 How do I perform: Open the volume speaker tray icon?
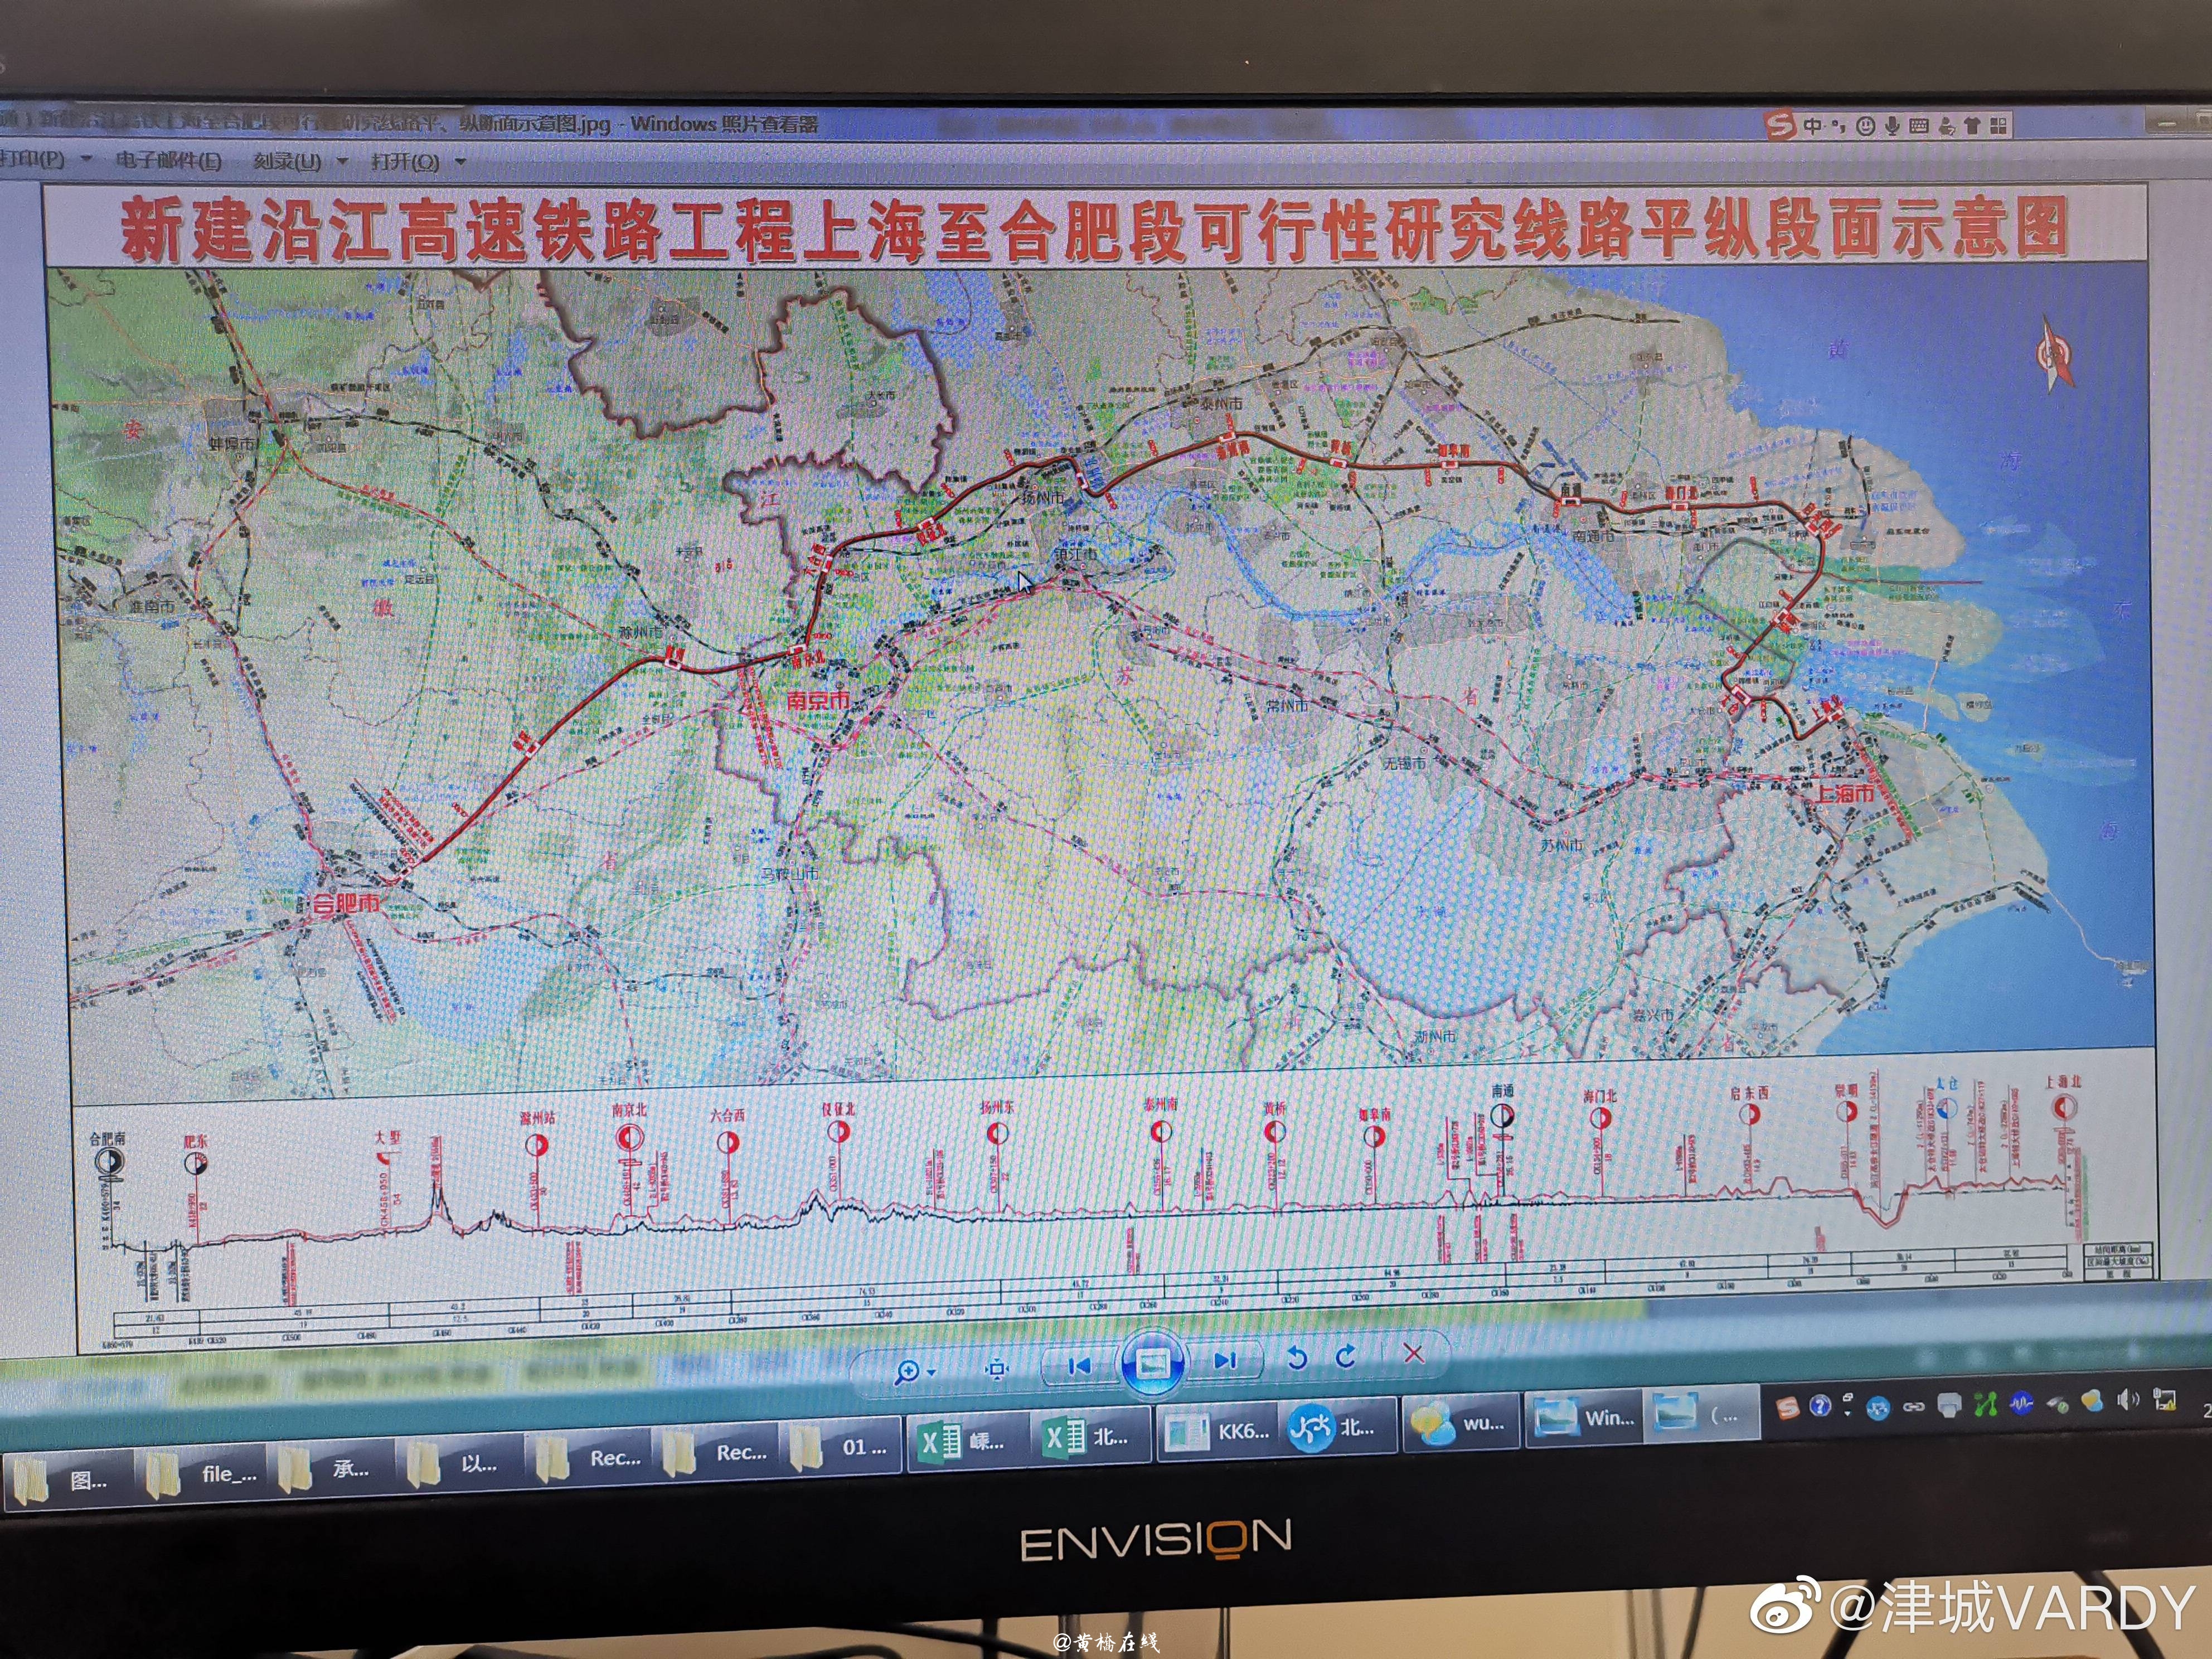click(x=2129, y=1400)
